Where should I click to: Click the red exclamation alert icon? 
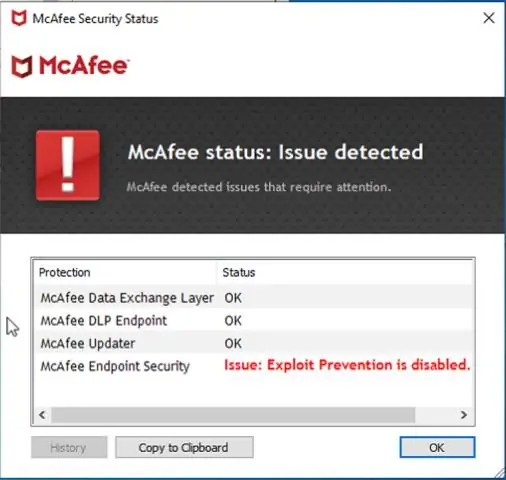tap(68, 165)
